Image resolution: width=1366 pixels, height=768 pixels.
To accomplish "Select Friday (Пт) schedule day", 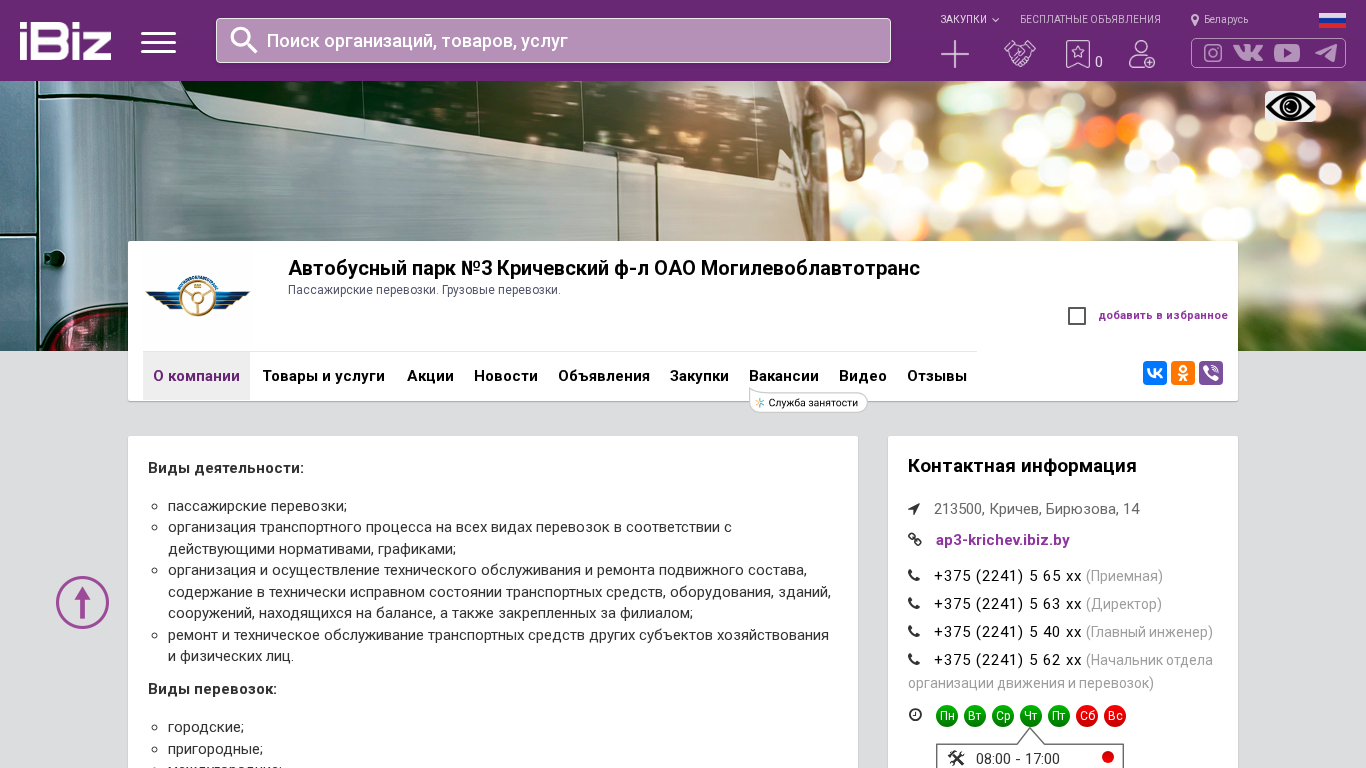I will [1059, 716].
